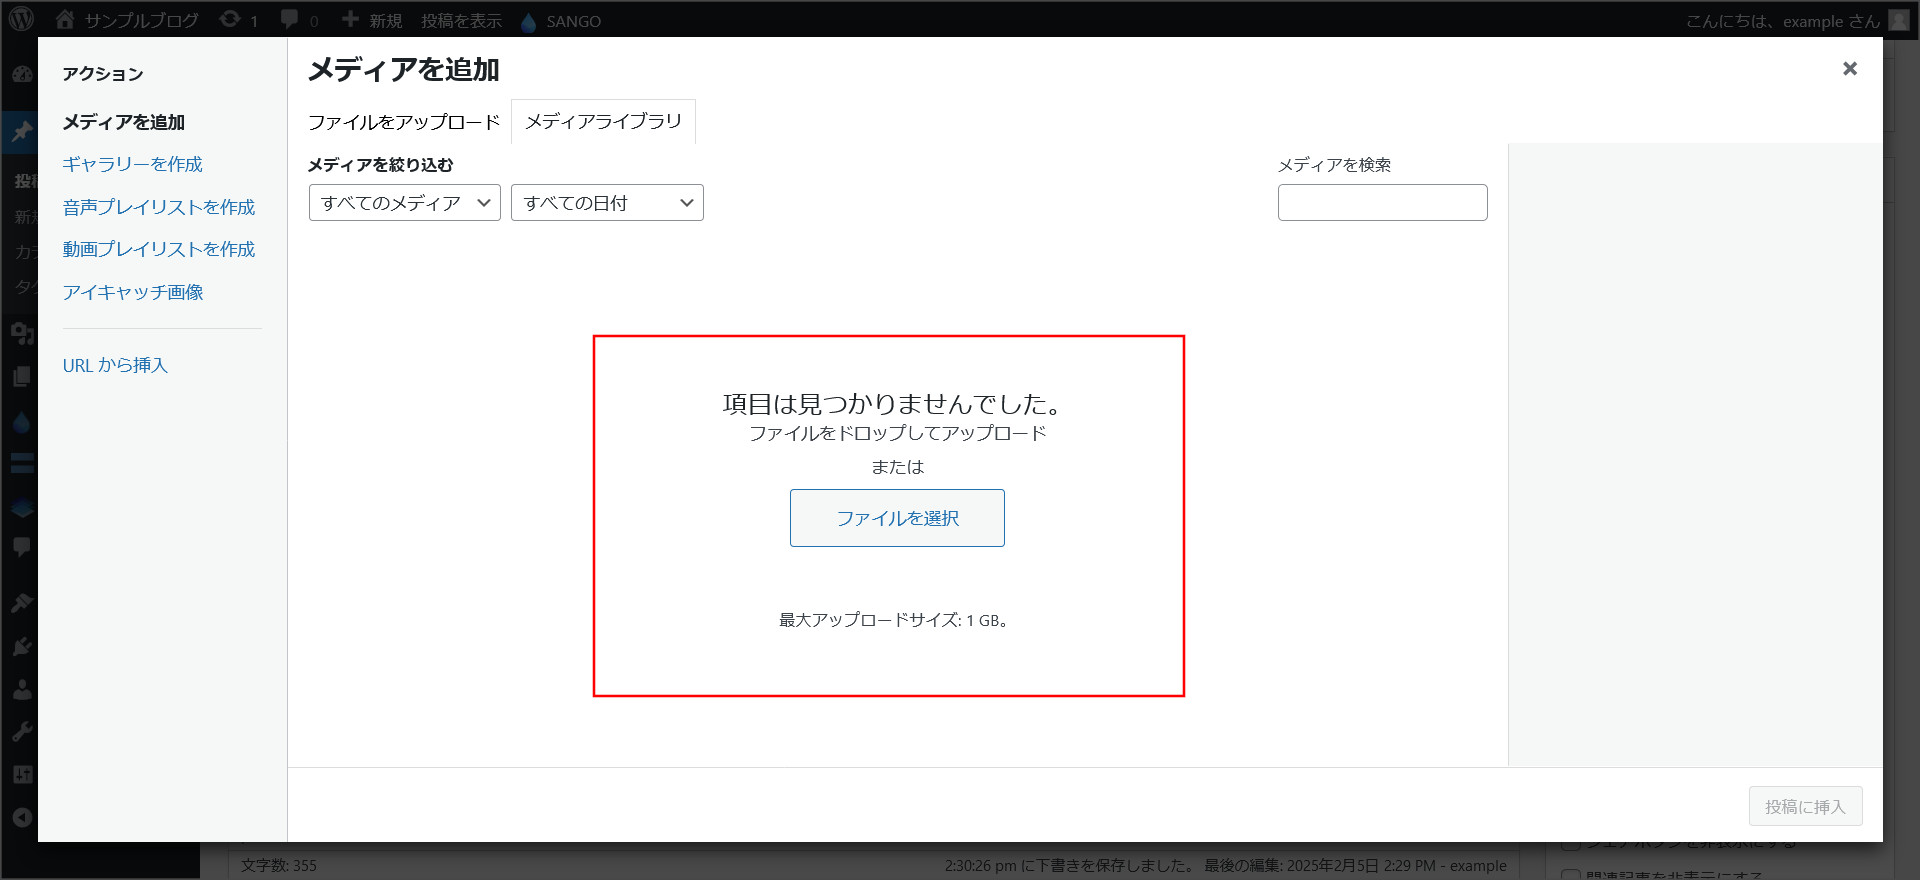Click the plus icon next to 新規
The image size is (1920, 880).
tap(350, 19)
